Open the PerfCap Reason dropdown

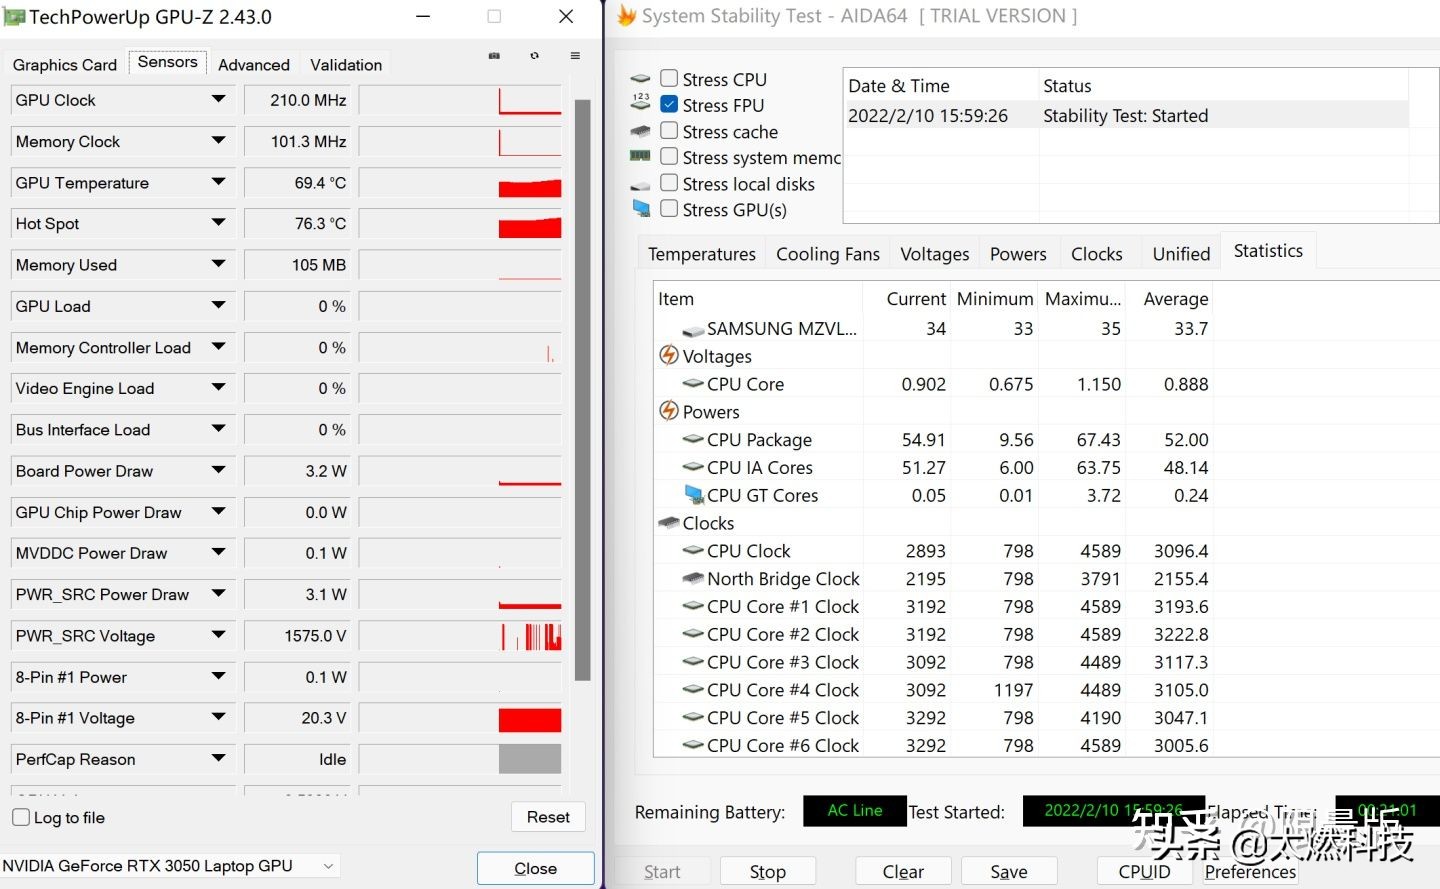click(x=218, y=758)
